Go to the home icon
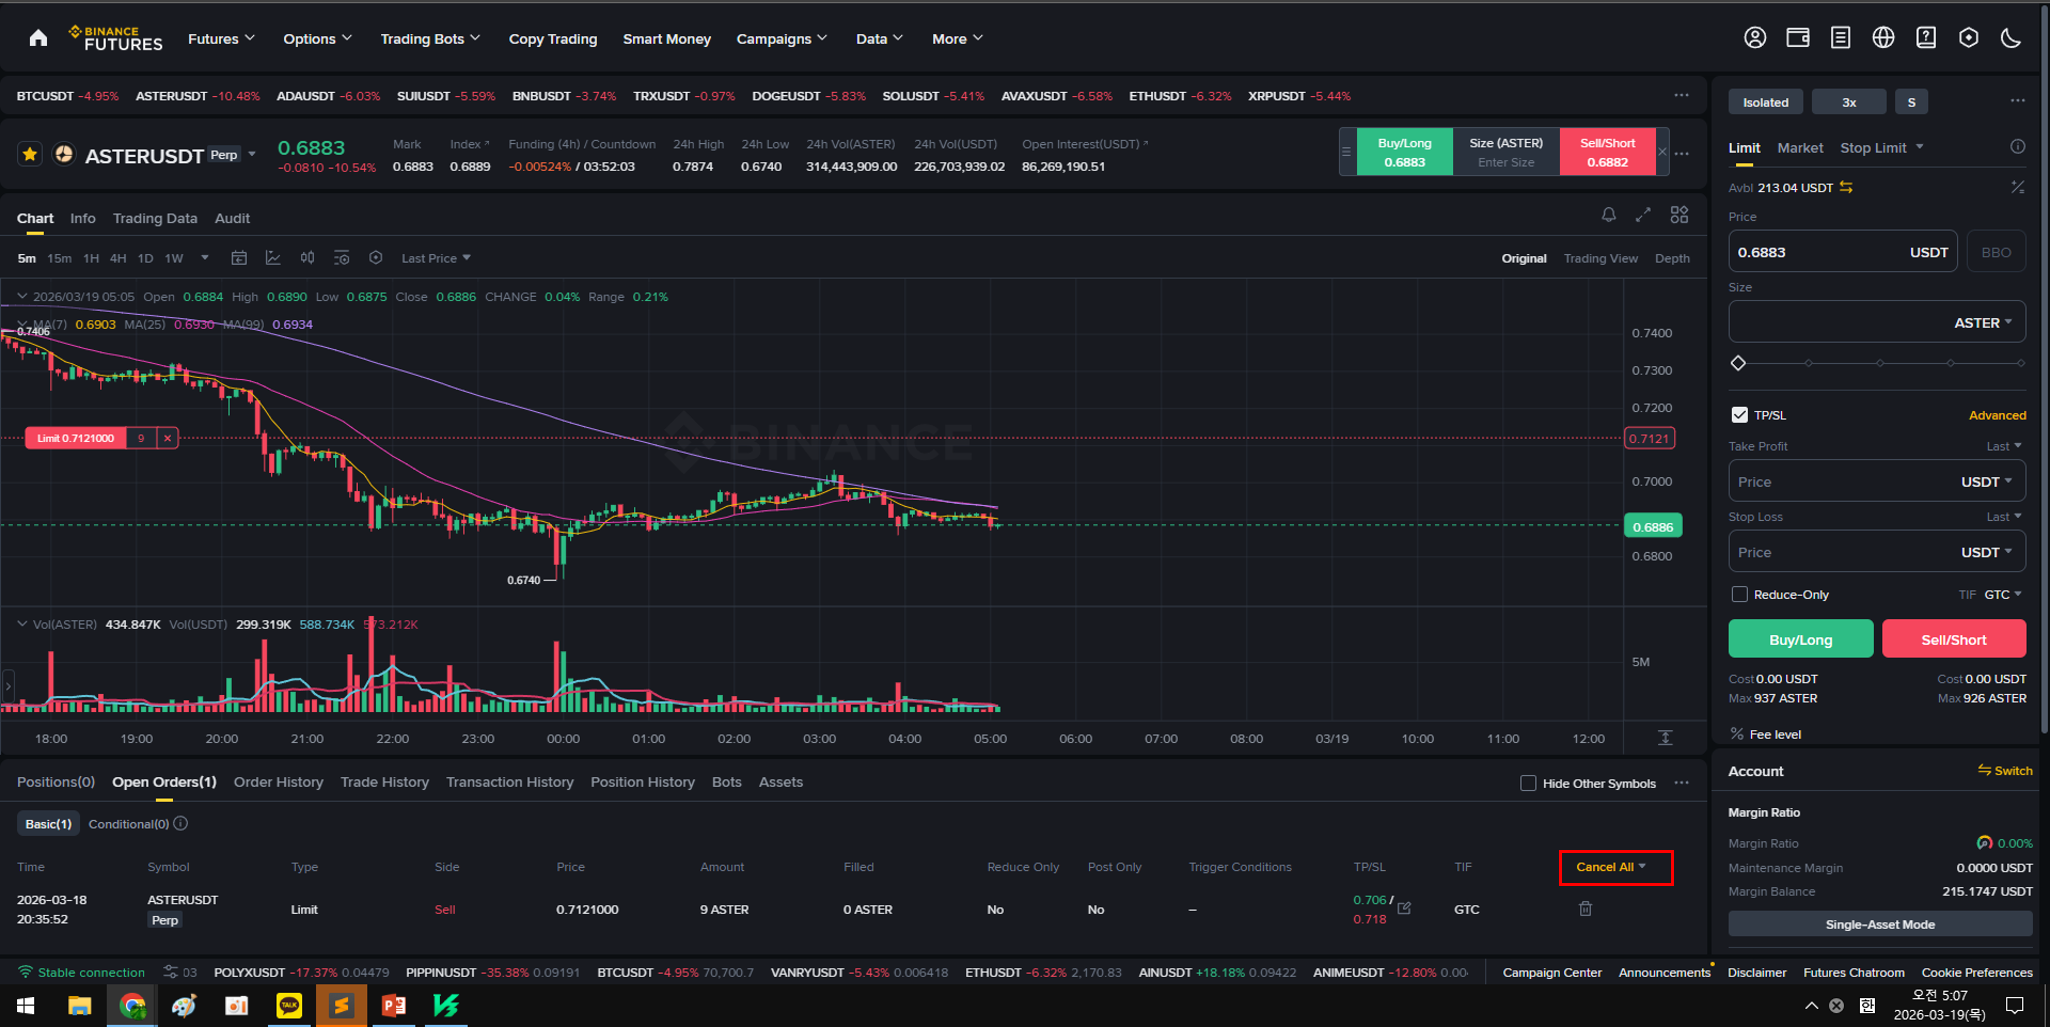This screenshot has width=2050, height=1027. tap(38, 38)
